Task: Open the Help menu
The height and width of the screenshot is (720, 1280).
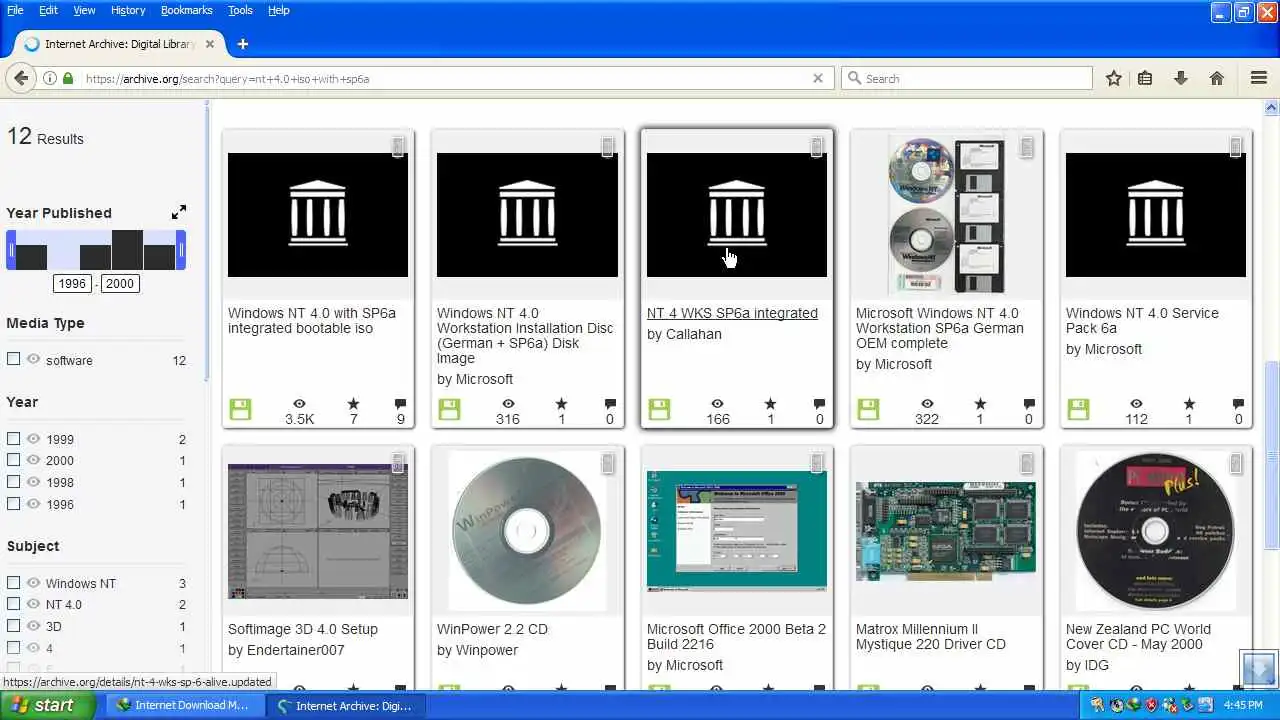Action: tap(278, 10)
